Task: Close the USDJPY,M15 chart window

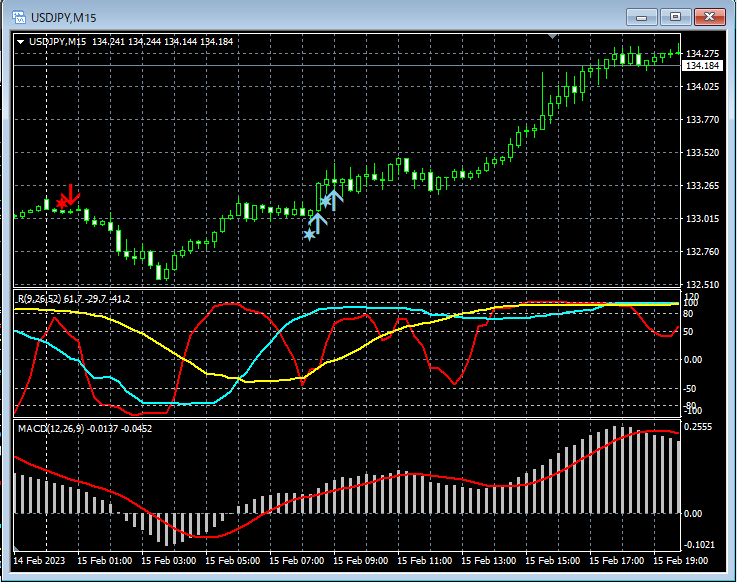Action: point(709,17)
